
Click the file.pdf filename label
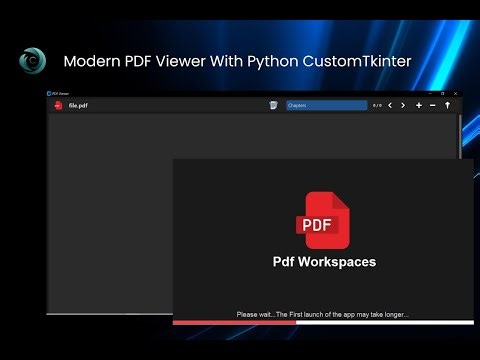[78, 105]
